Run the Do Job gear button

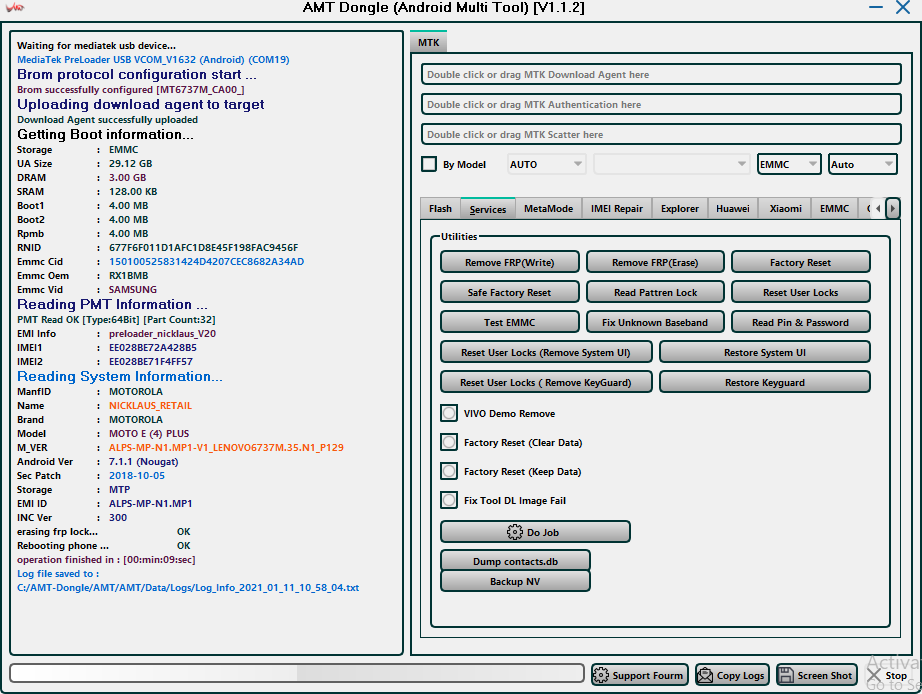click(535, 532)
